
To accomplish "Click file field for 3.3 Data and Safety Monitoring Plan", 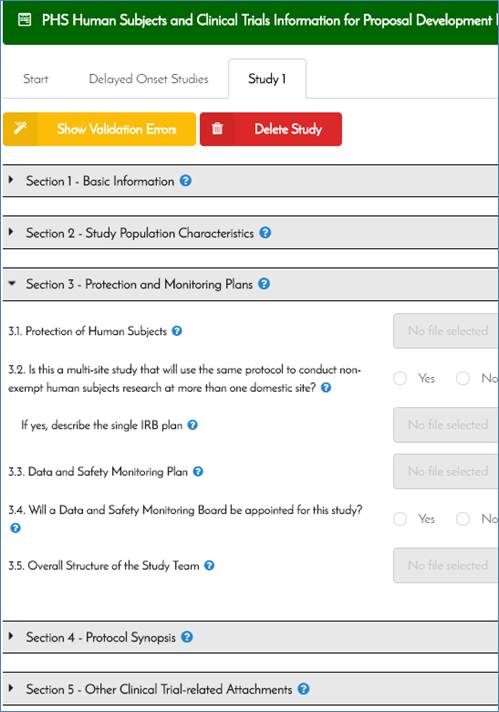I will 445,471.
